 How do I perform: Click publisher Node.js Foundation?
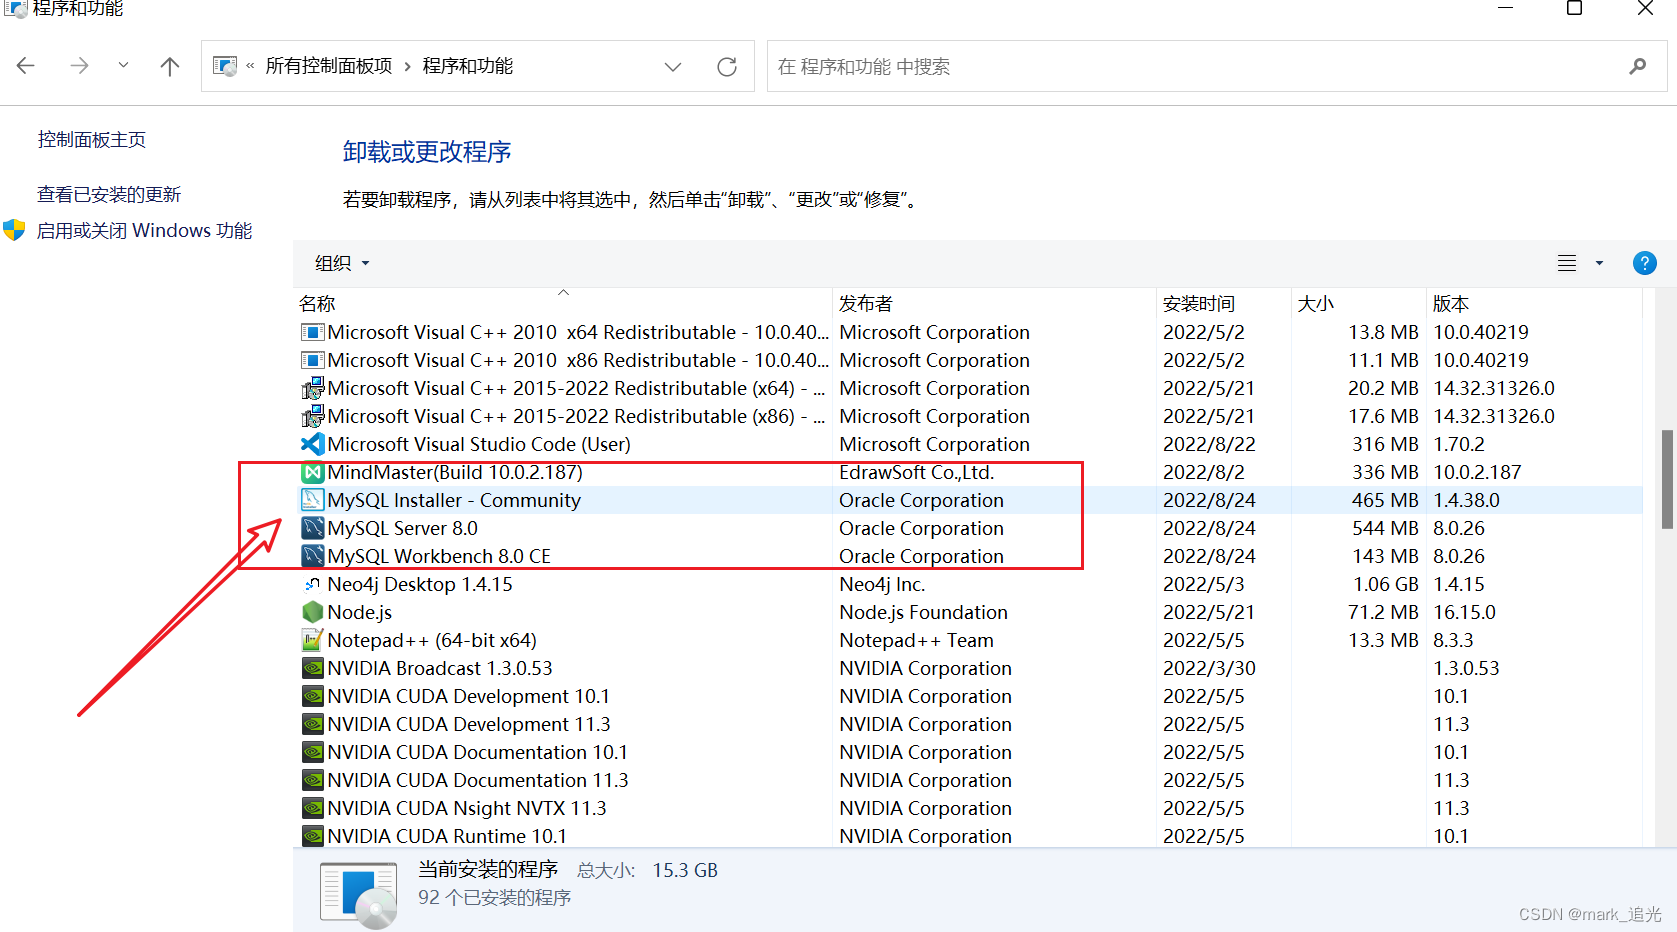[923, 612]
